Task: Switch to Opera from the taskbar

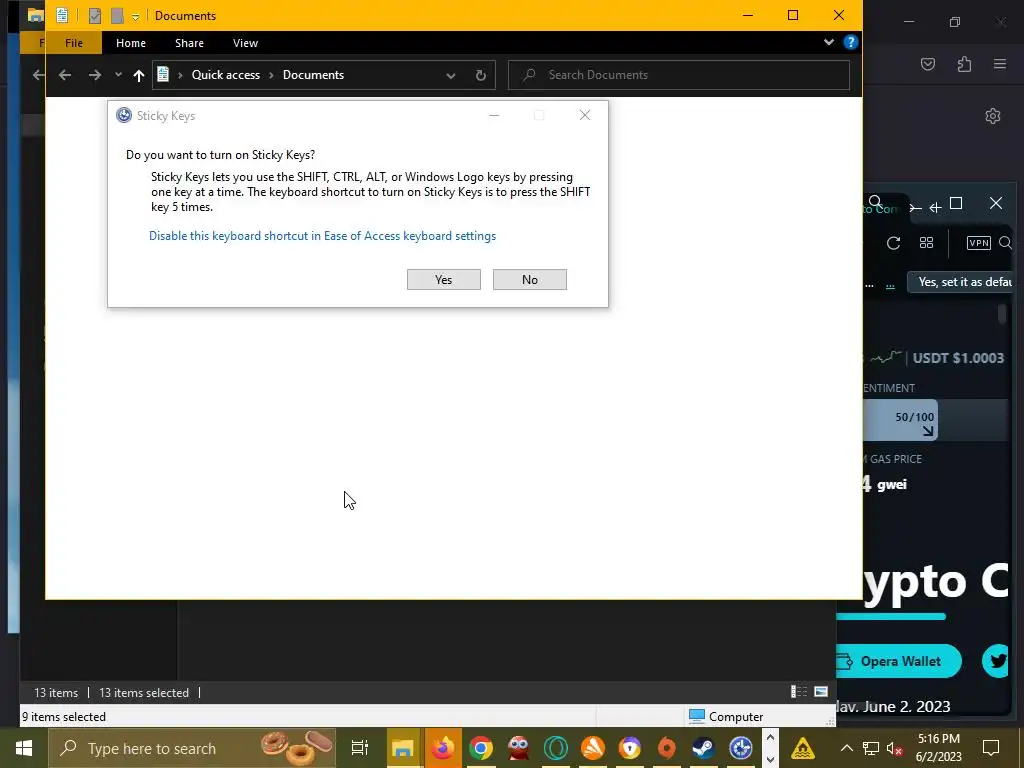Action: click(556, 748)
